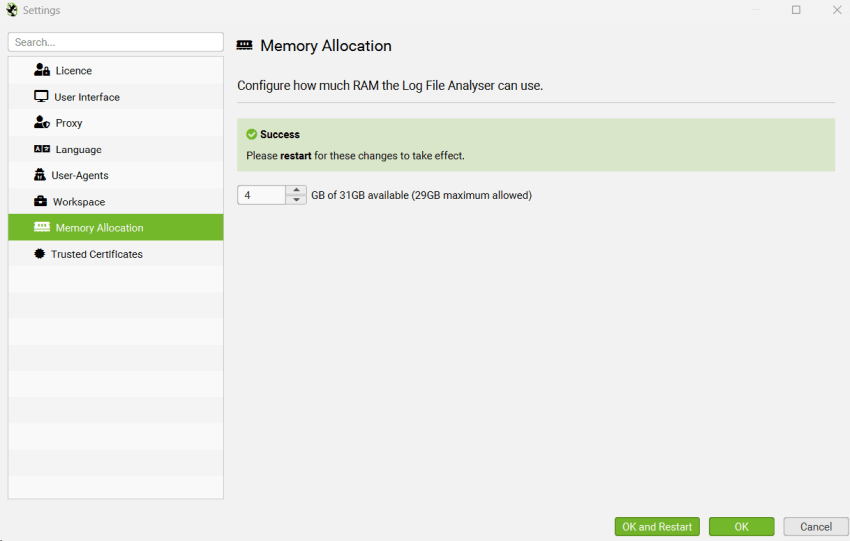This screenshot has height=541, width=850.
Task: Click the Memory Allocation page heading
Action: (x=326, y=46)
